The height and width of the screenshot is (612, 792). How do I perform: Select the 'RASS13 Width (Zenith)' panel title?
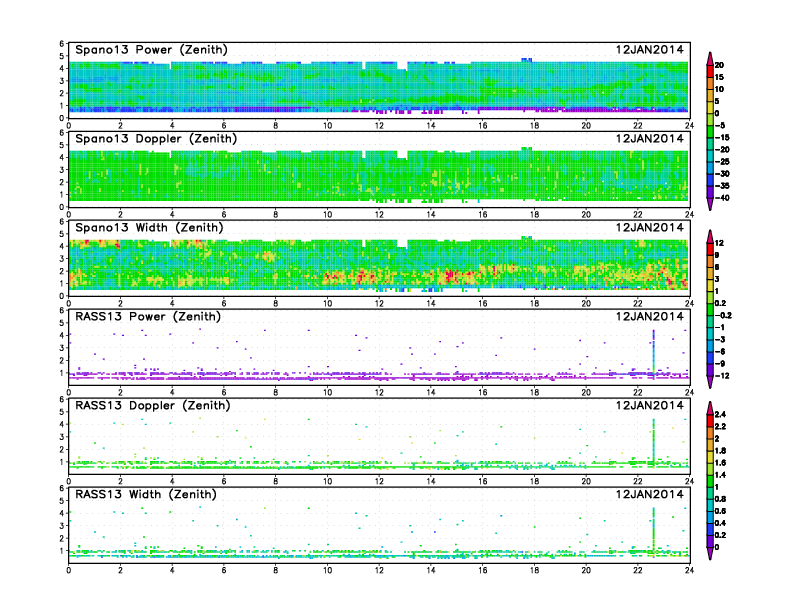point(146,494)
